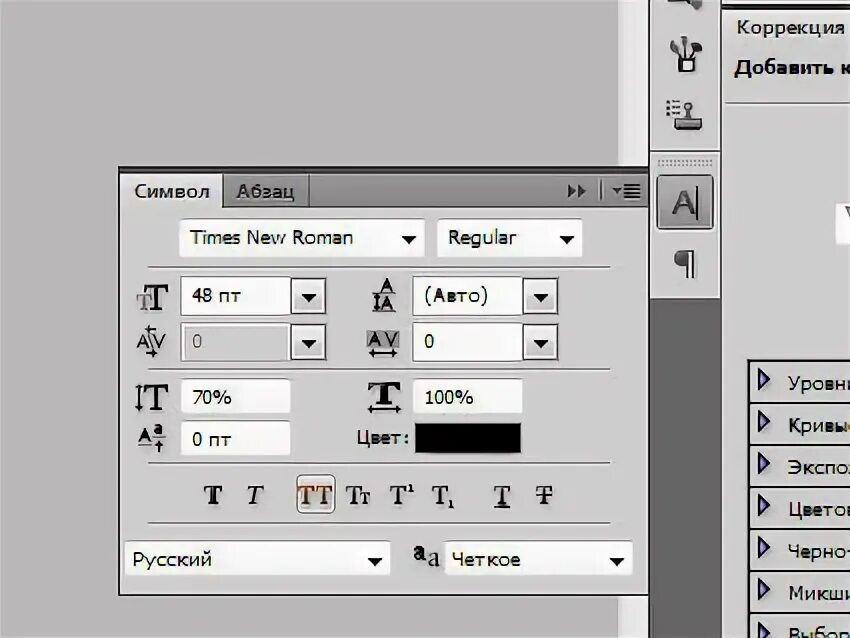Open the Times New Roman font dropdown
The height and width of the screenshot is (638, 850).
coord(408,239)
